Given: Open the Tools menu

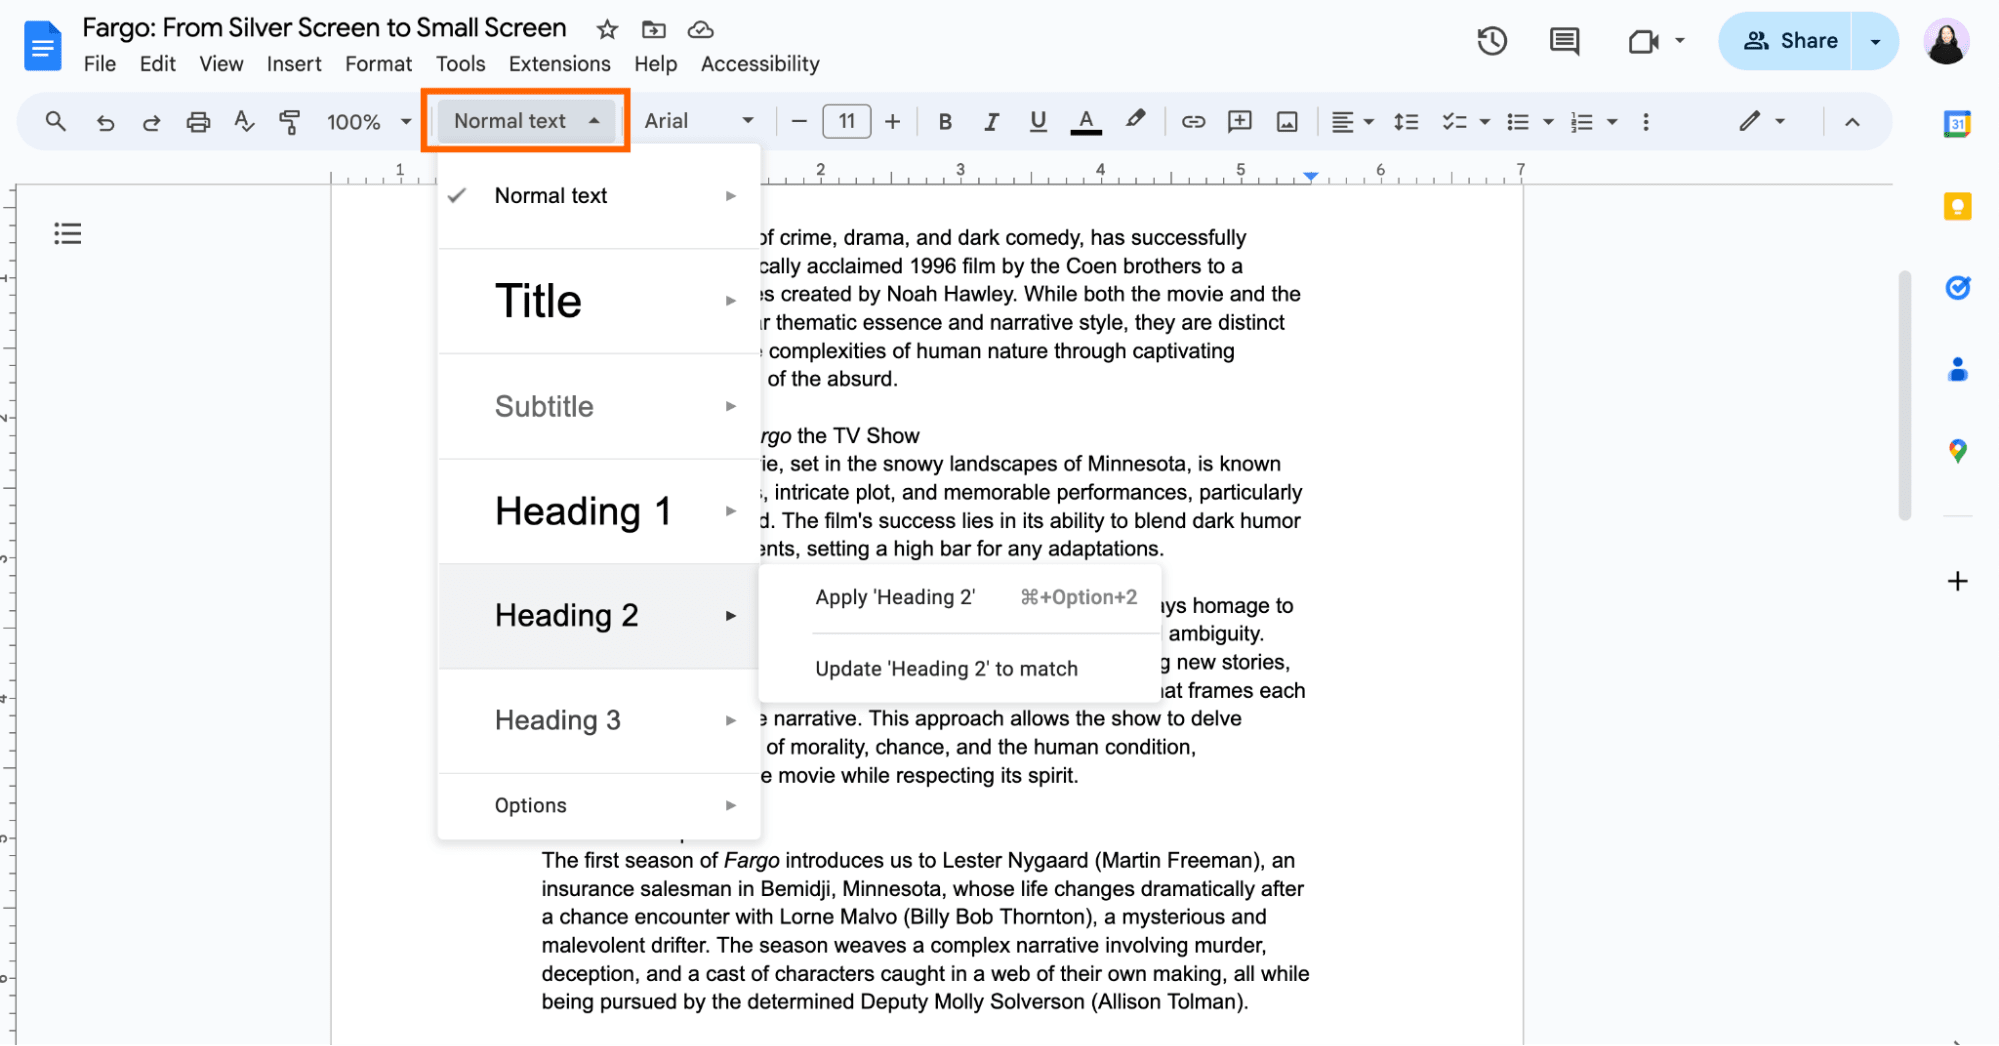Looking at the screenshot, I should [x=460, y=64].
